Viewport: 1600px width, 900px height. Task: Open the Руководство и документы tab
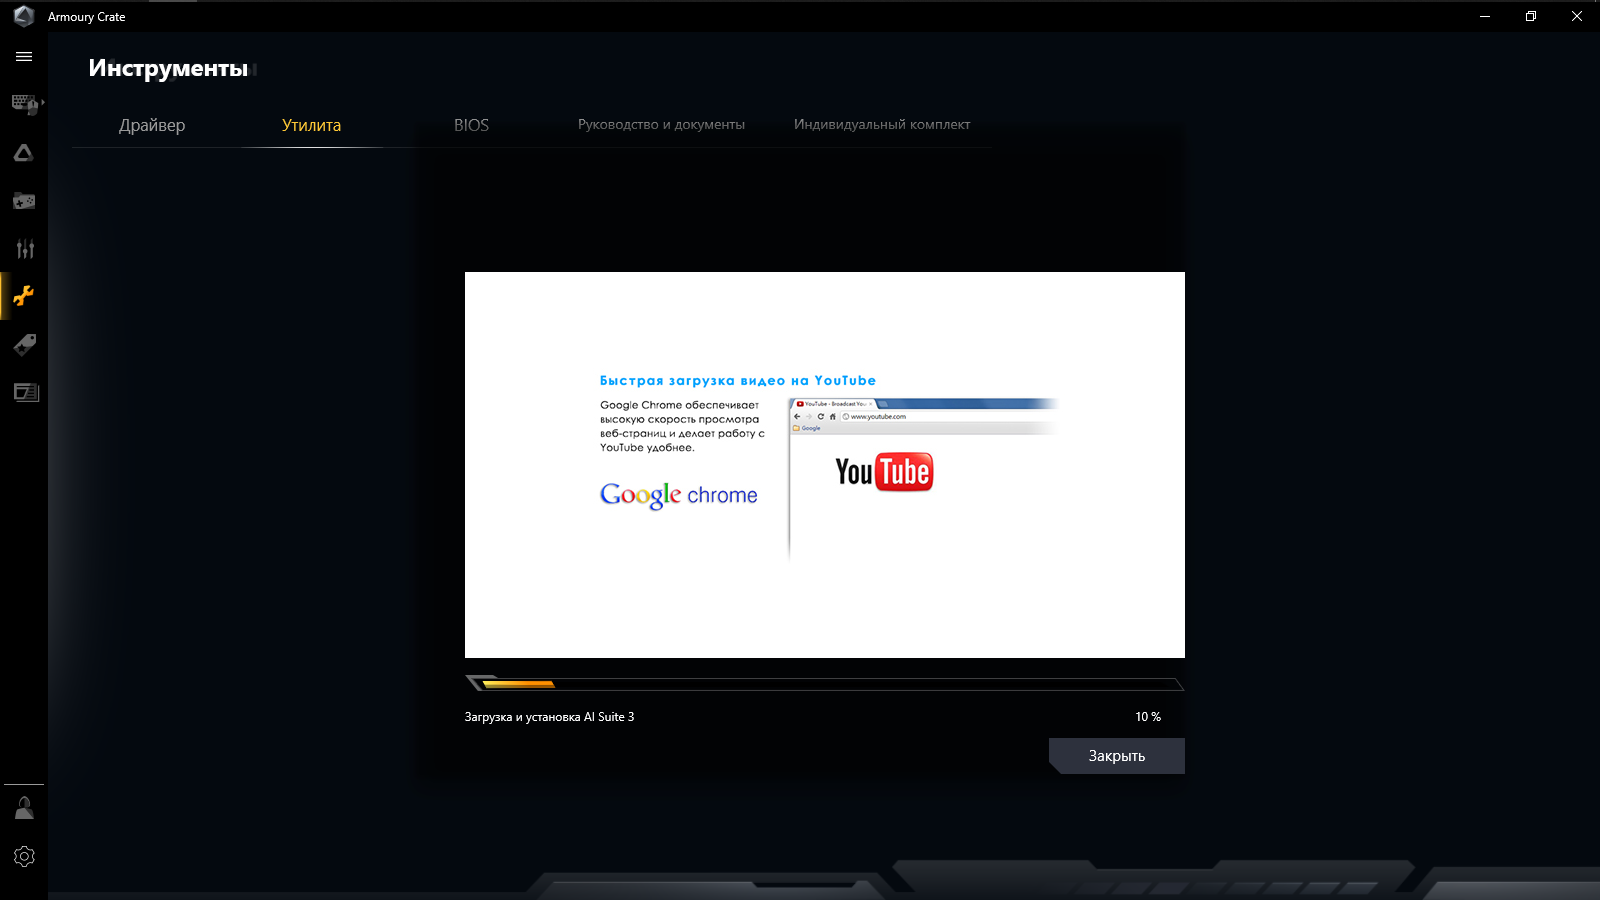[x=661, y=125]
